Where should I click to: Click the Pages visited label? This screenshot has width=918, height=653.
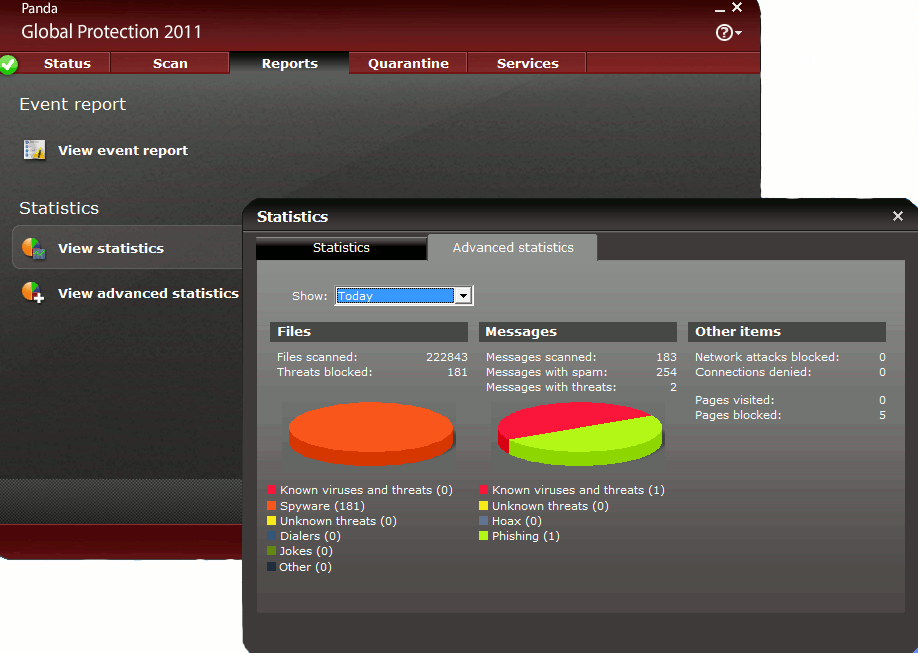(x=734, y=401)
